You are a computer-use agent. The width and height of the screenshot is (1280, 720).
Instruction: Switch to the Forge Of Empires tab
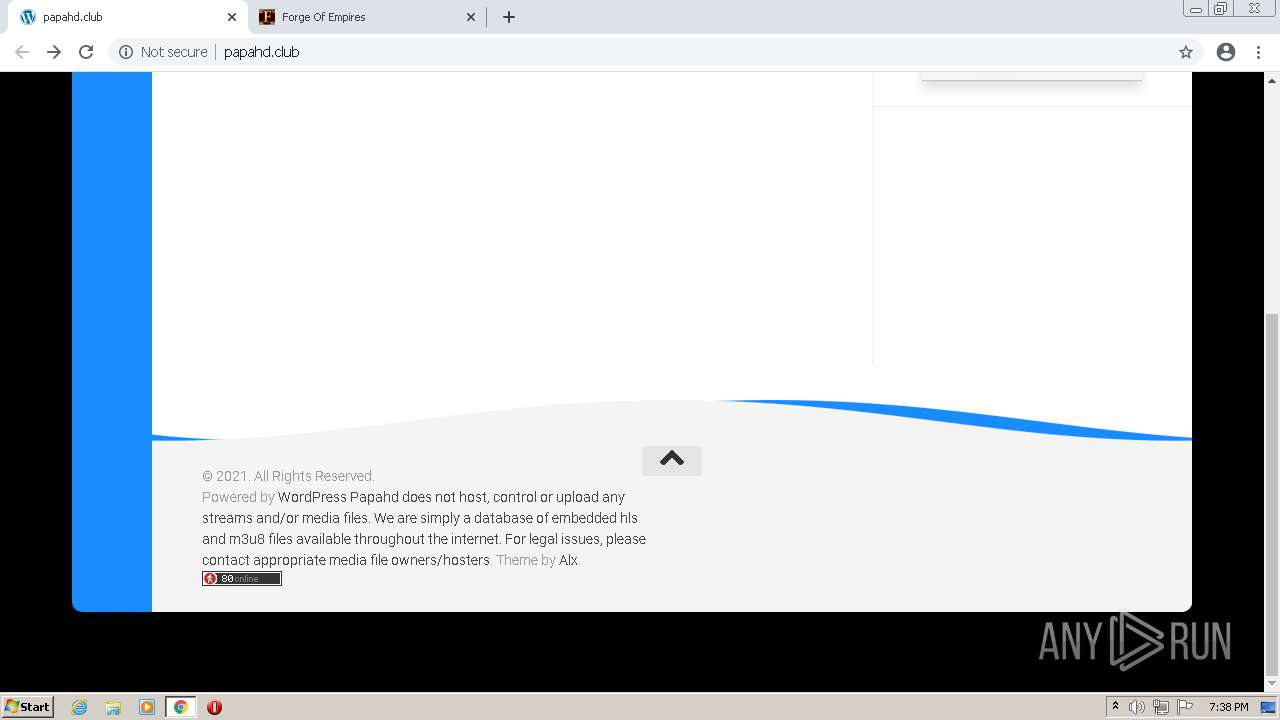click(366, 17)
